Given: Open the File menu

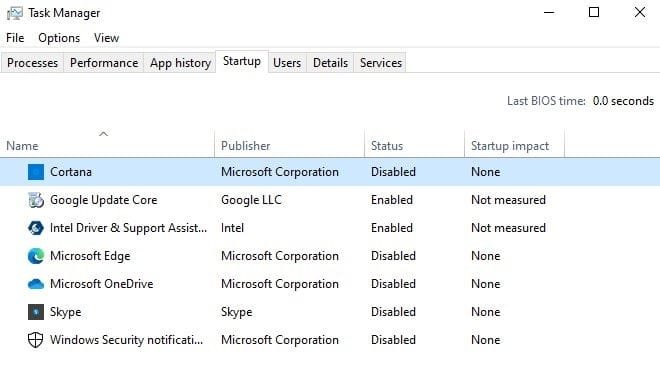Looking at the screenshot, I should click(x=15, y=38).
